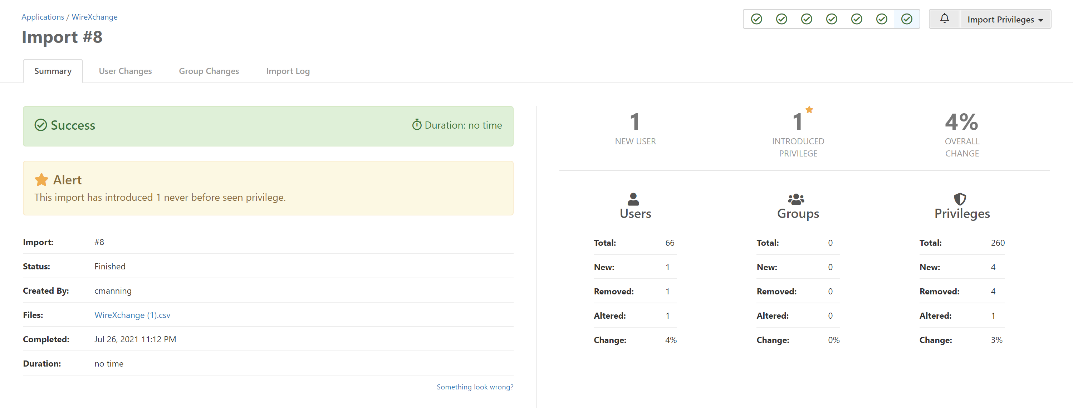Click the Users person icon
The image size is (1073, 408).
(635, 199)
